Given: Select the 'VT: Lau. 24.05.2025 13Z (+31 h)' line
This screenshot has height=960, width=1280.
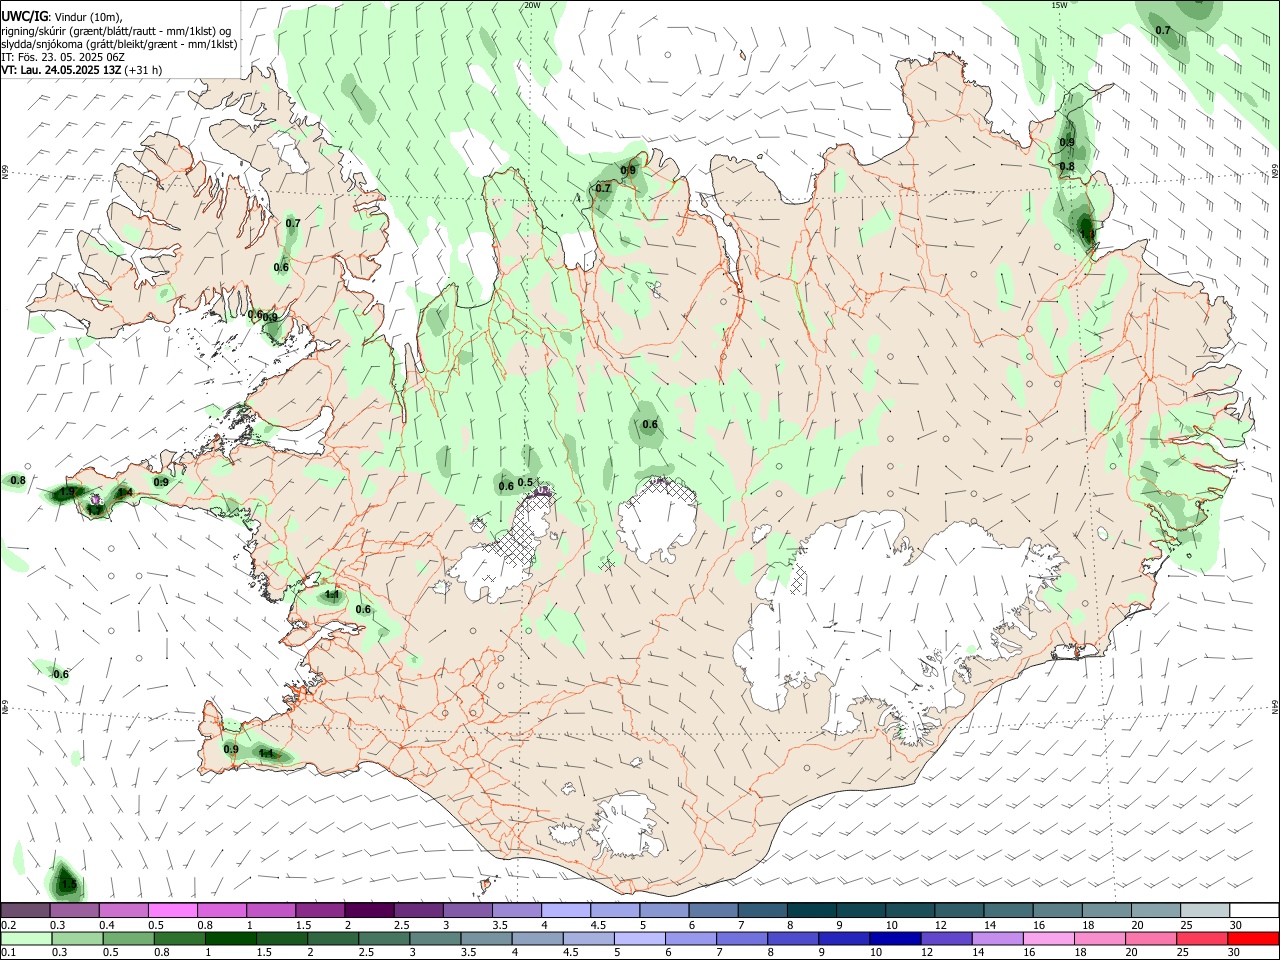Looking at the screenshot, I should 82,70.
